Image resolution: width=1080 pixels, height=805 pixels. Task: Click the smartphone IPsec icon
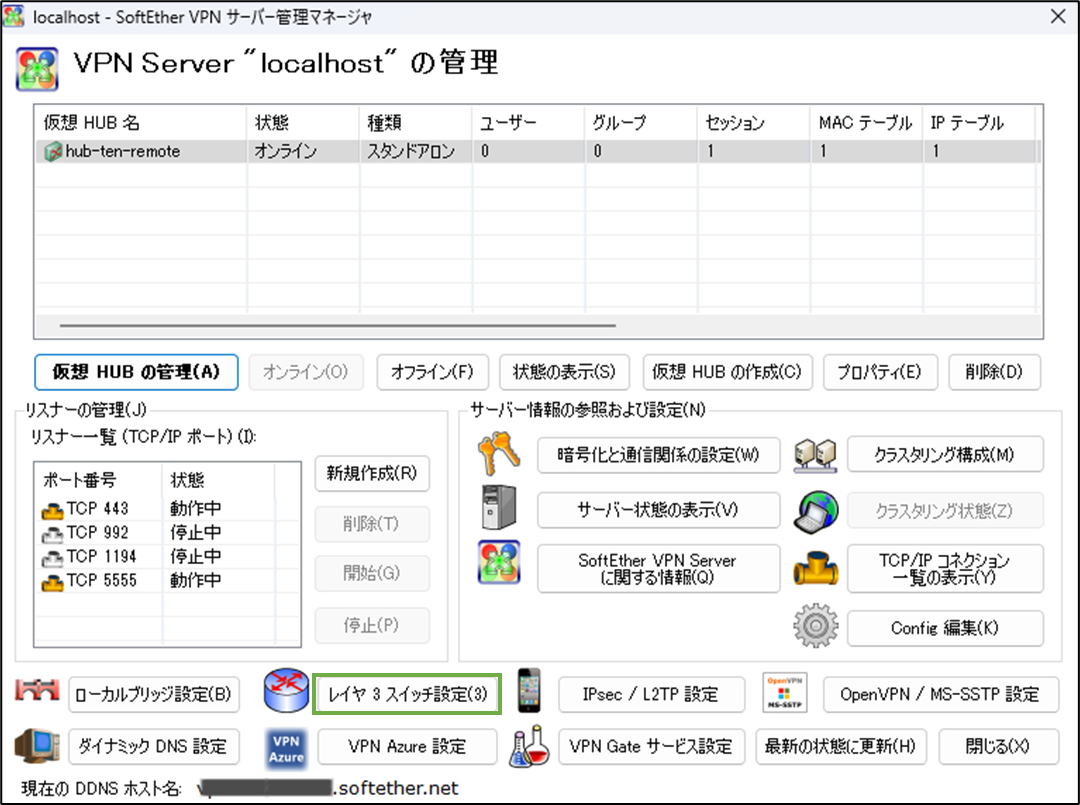tap(529, 690)
